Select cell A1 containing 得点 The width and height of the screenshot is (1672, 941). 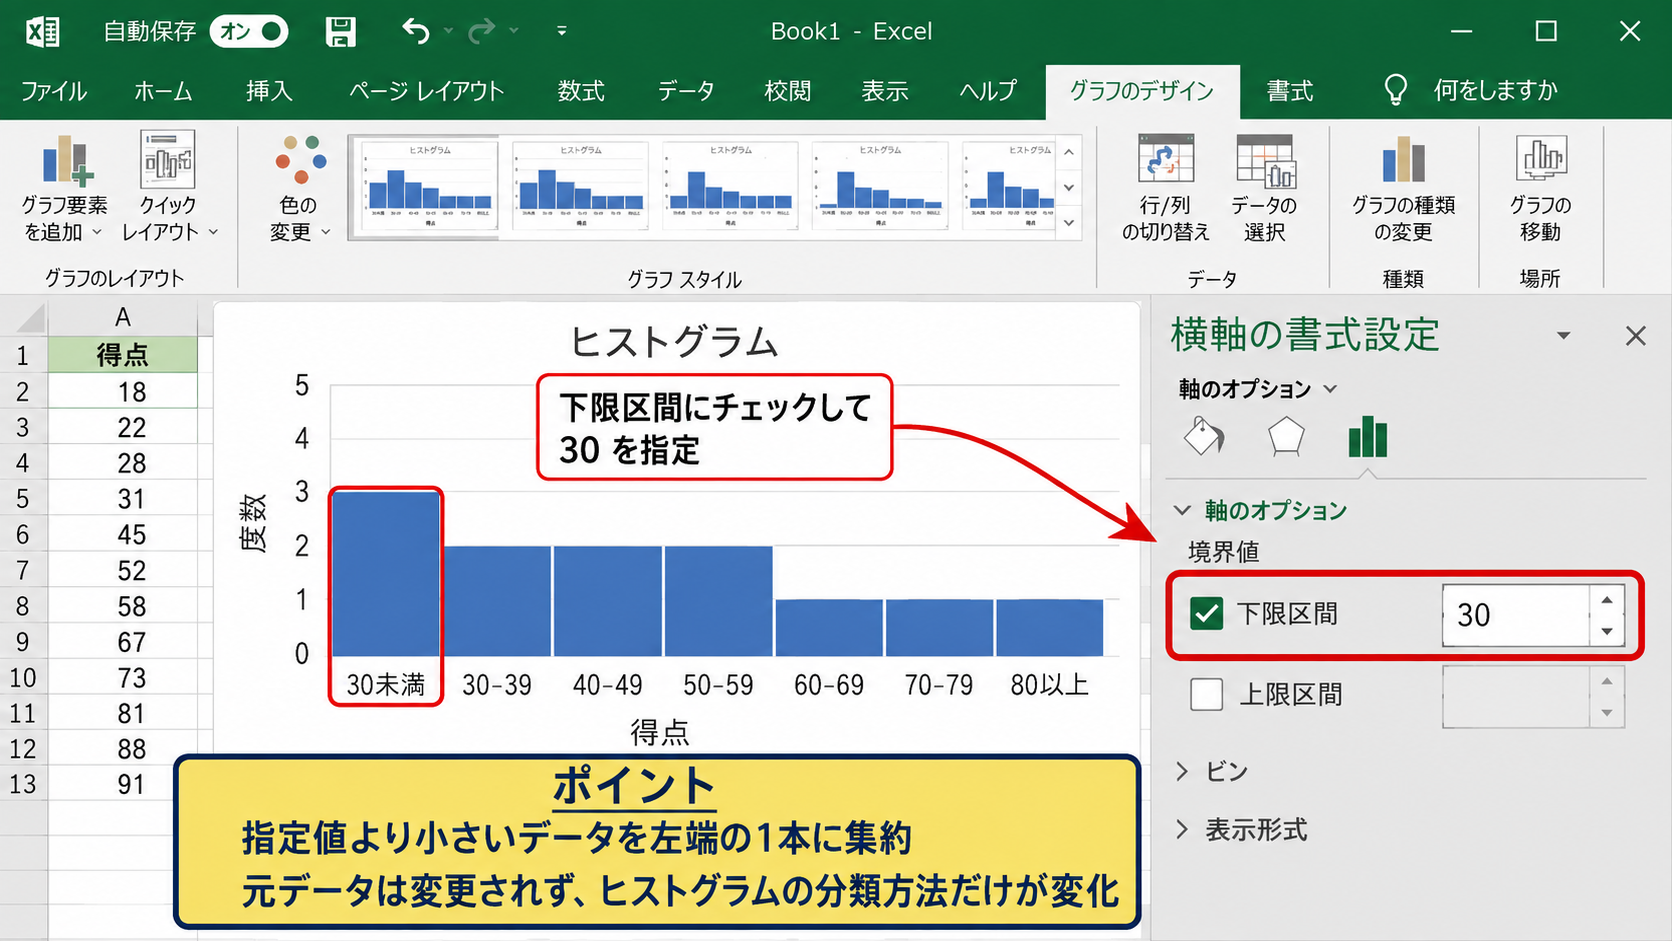[x=123, y=355]
